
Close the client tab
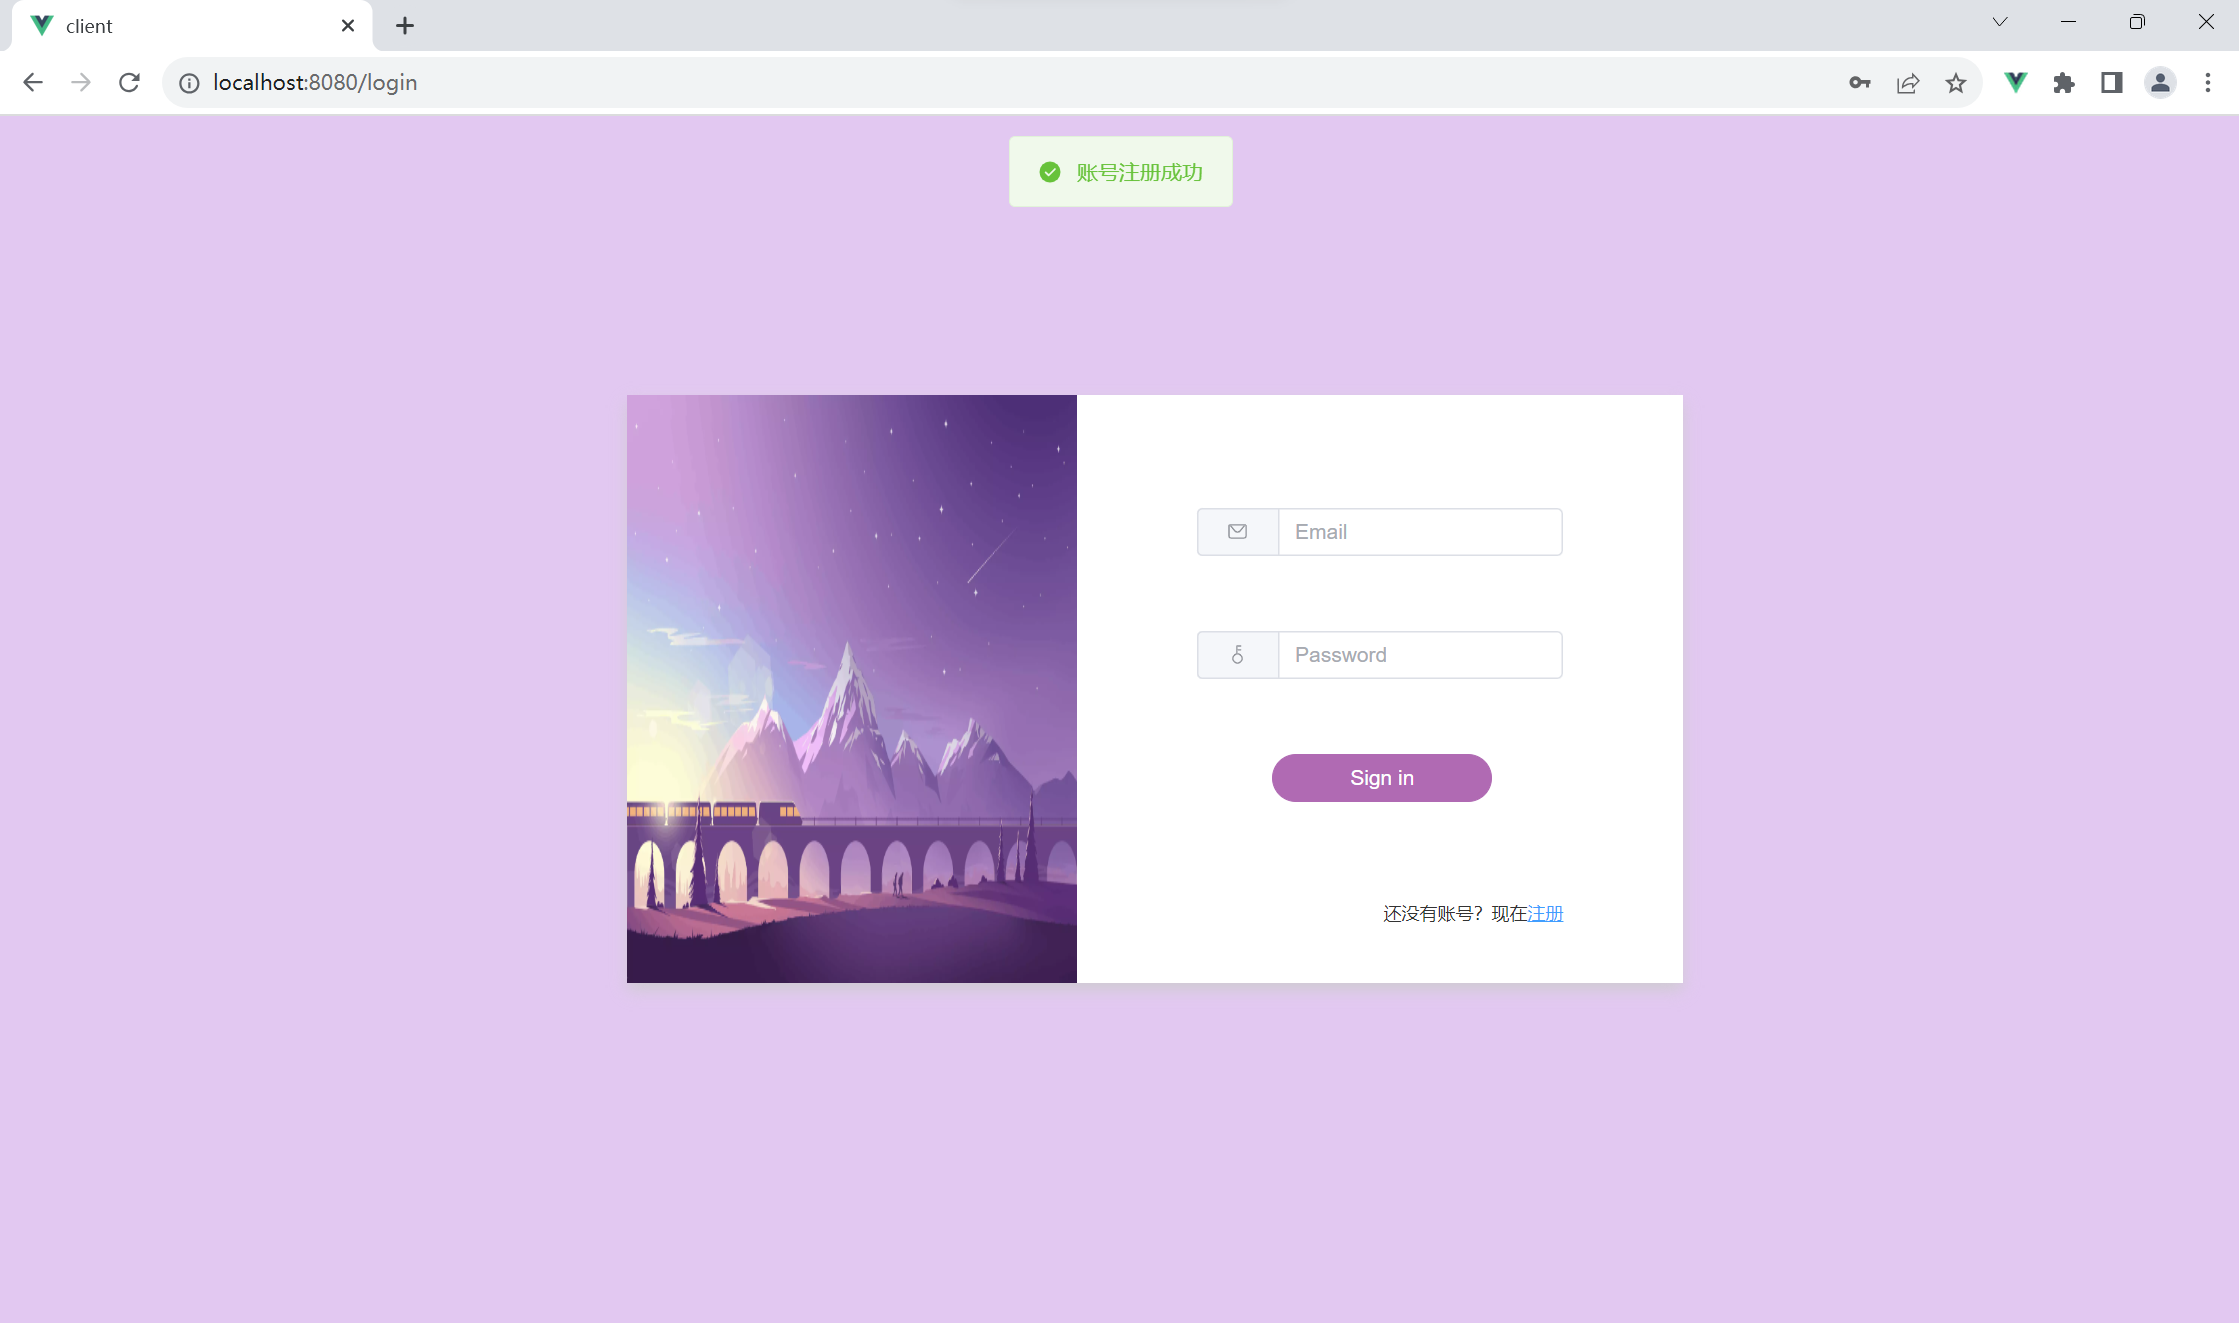348,26
